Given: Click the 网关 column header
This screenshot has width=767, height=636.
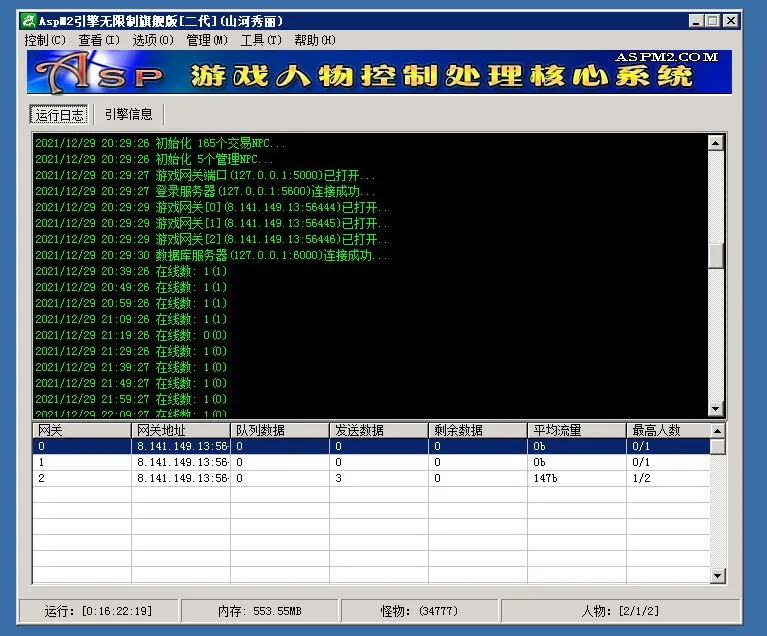Looking at the screenshot, I should (x=82, y=431).
